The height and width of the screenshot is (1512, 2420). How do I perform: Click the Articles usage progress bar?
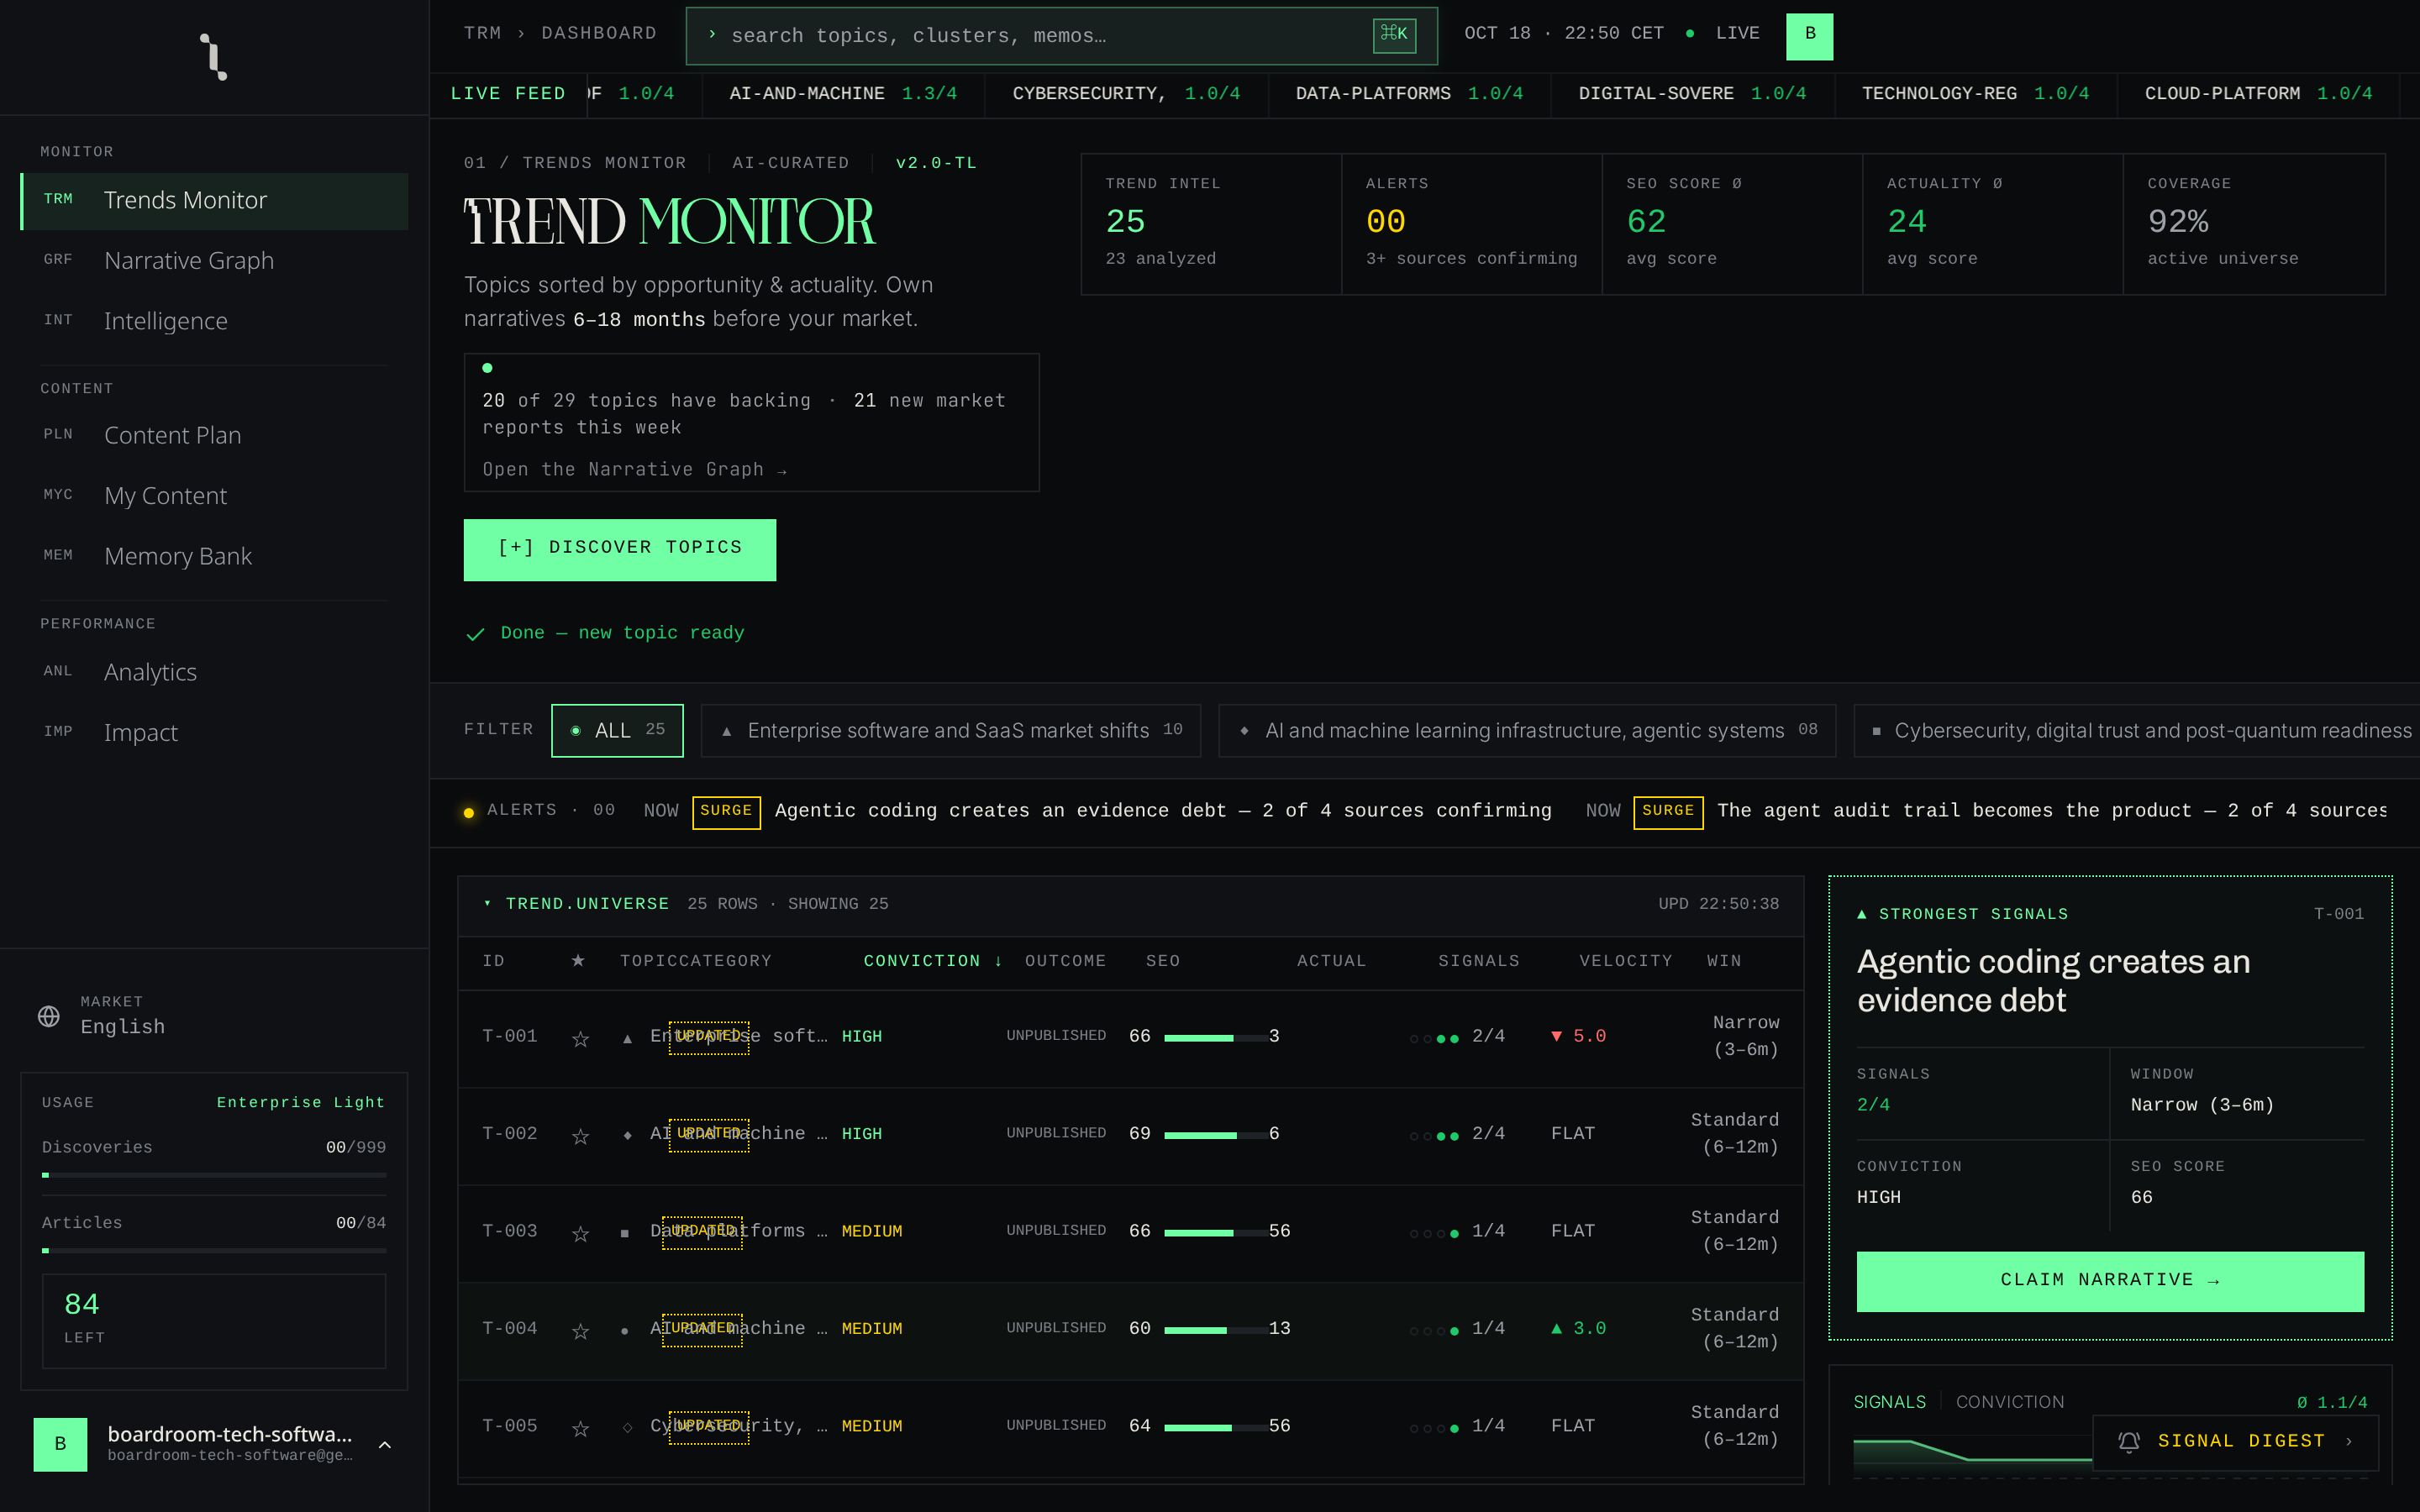(x=214, y=1250)
